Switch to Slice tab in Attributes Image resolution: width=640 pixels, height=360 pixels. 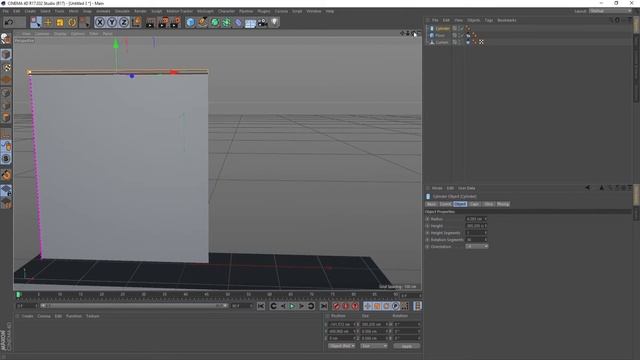pyautogui.click(x=488, y=204)
